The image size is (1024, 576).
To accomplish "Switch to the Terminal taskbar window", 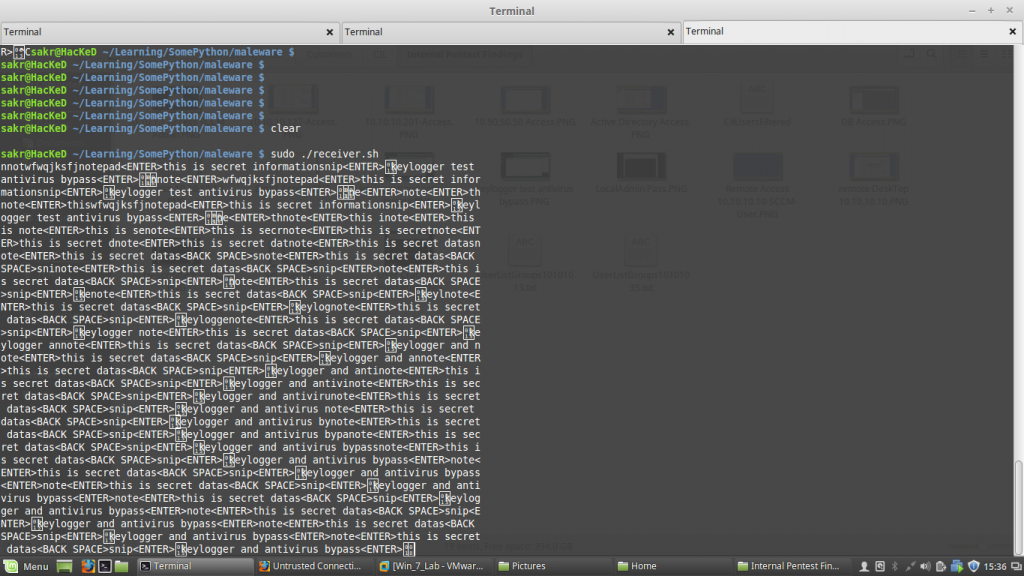I will (195, 566).
